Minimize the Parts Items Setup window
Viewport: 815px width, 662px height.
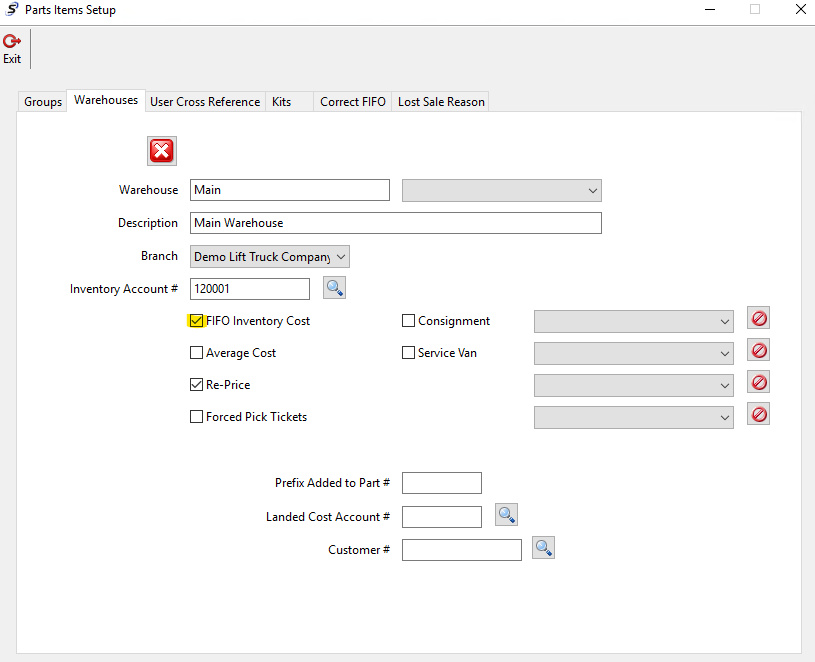pos(710,9)
